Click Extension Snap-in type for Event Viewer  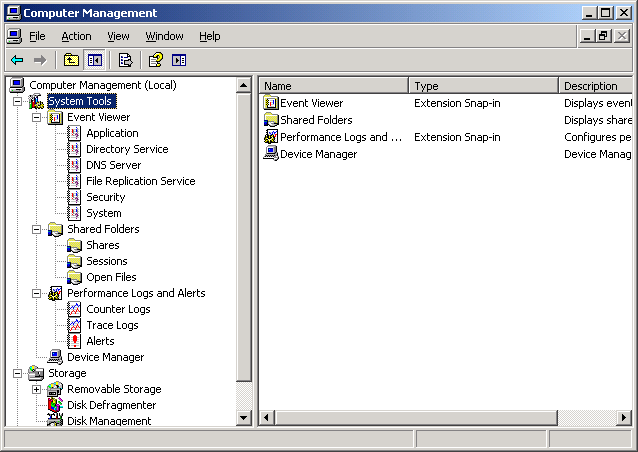457,103
